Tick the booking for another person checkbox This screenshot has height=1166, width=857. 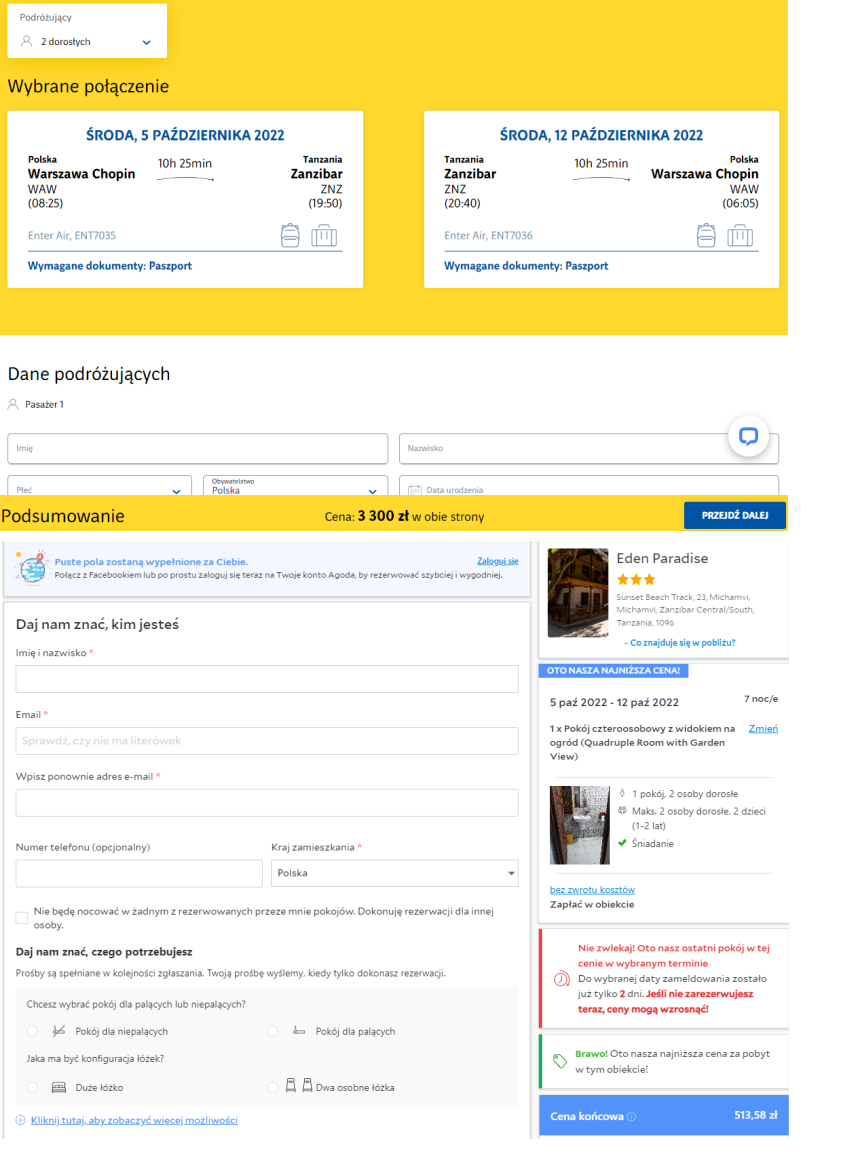coord(22,918)
